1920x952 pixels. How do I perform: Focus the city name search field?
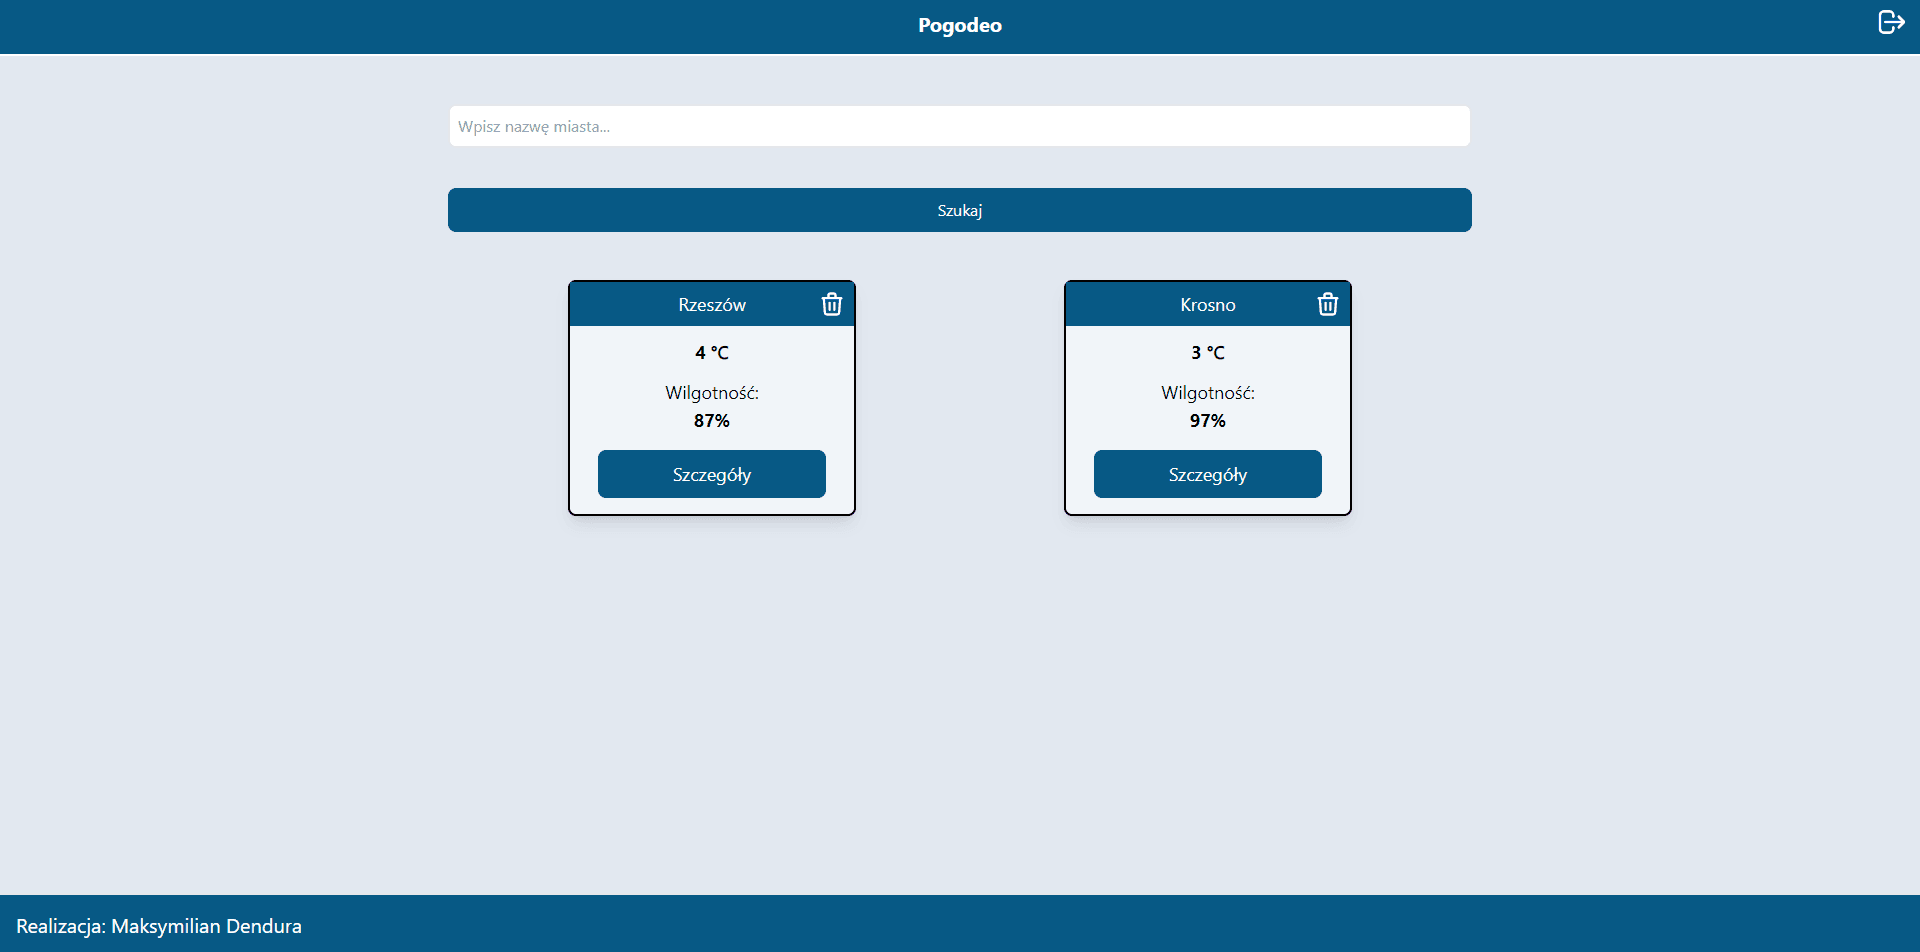coord(960,126)
